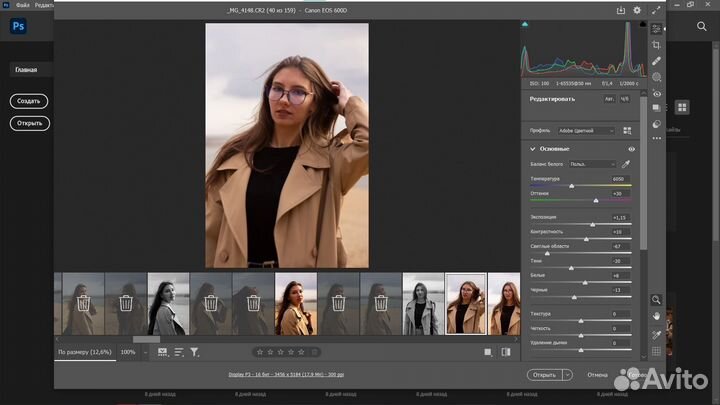Screen dimensions: 720x405
Task: Open the Профиль dropdown Adobe Цветной
Action: [x=586, y=130]
